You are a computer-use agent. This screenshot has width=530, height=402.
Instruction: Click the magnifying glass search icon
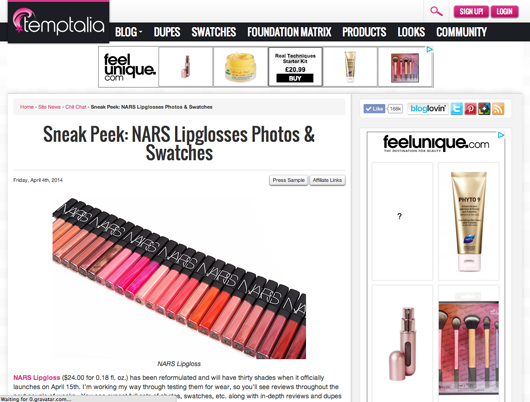[x=436, y=11]
